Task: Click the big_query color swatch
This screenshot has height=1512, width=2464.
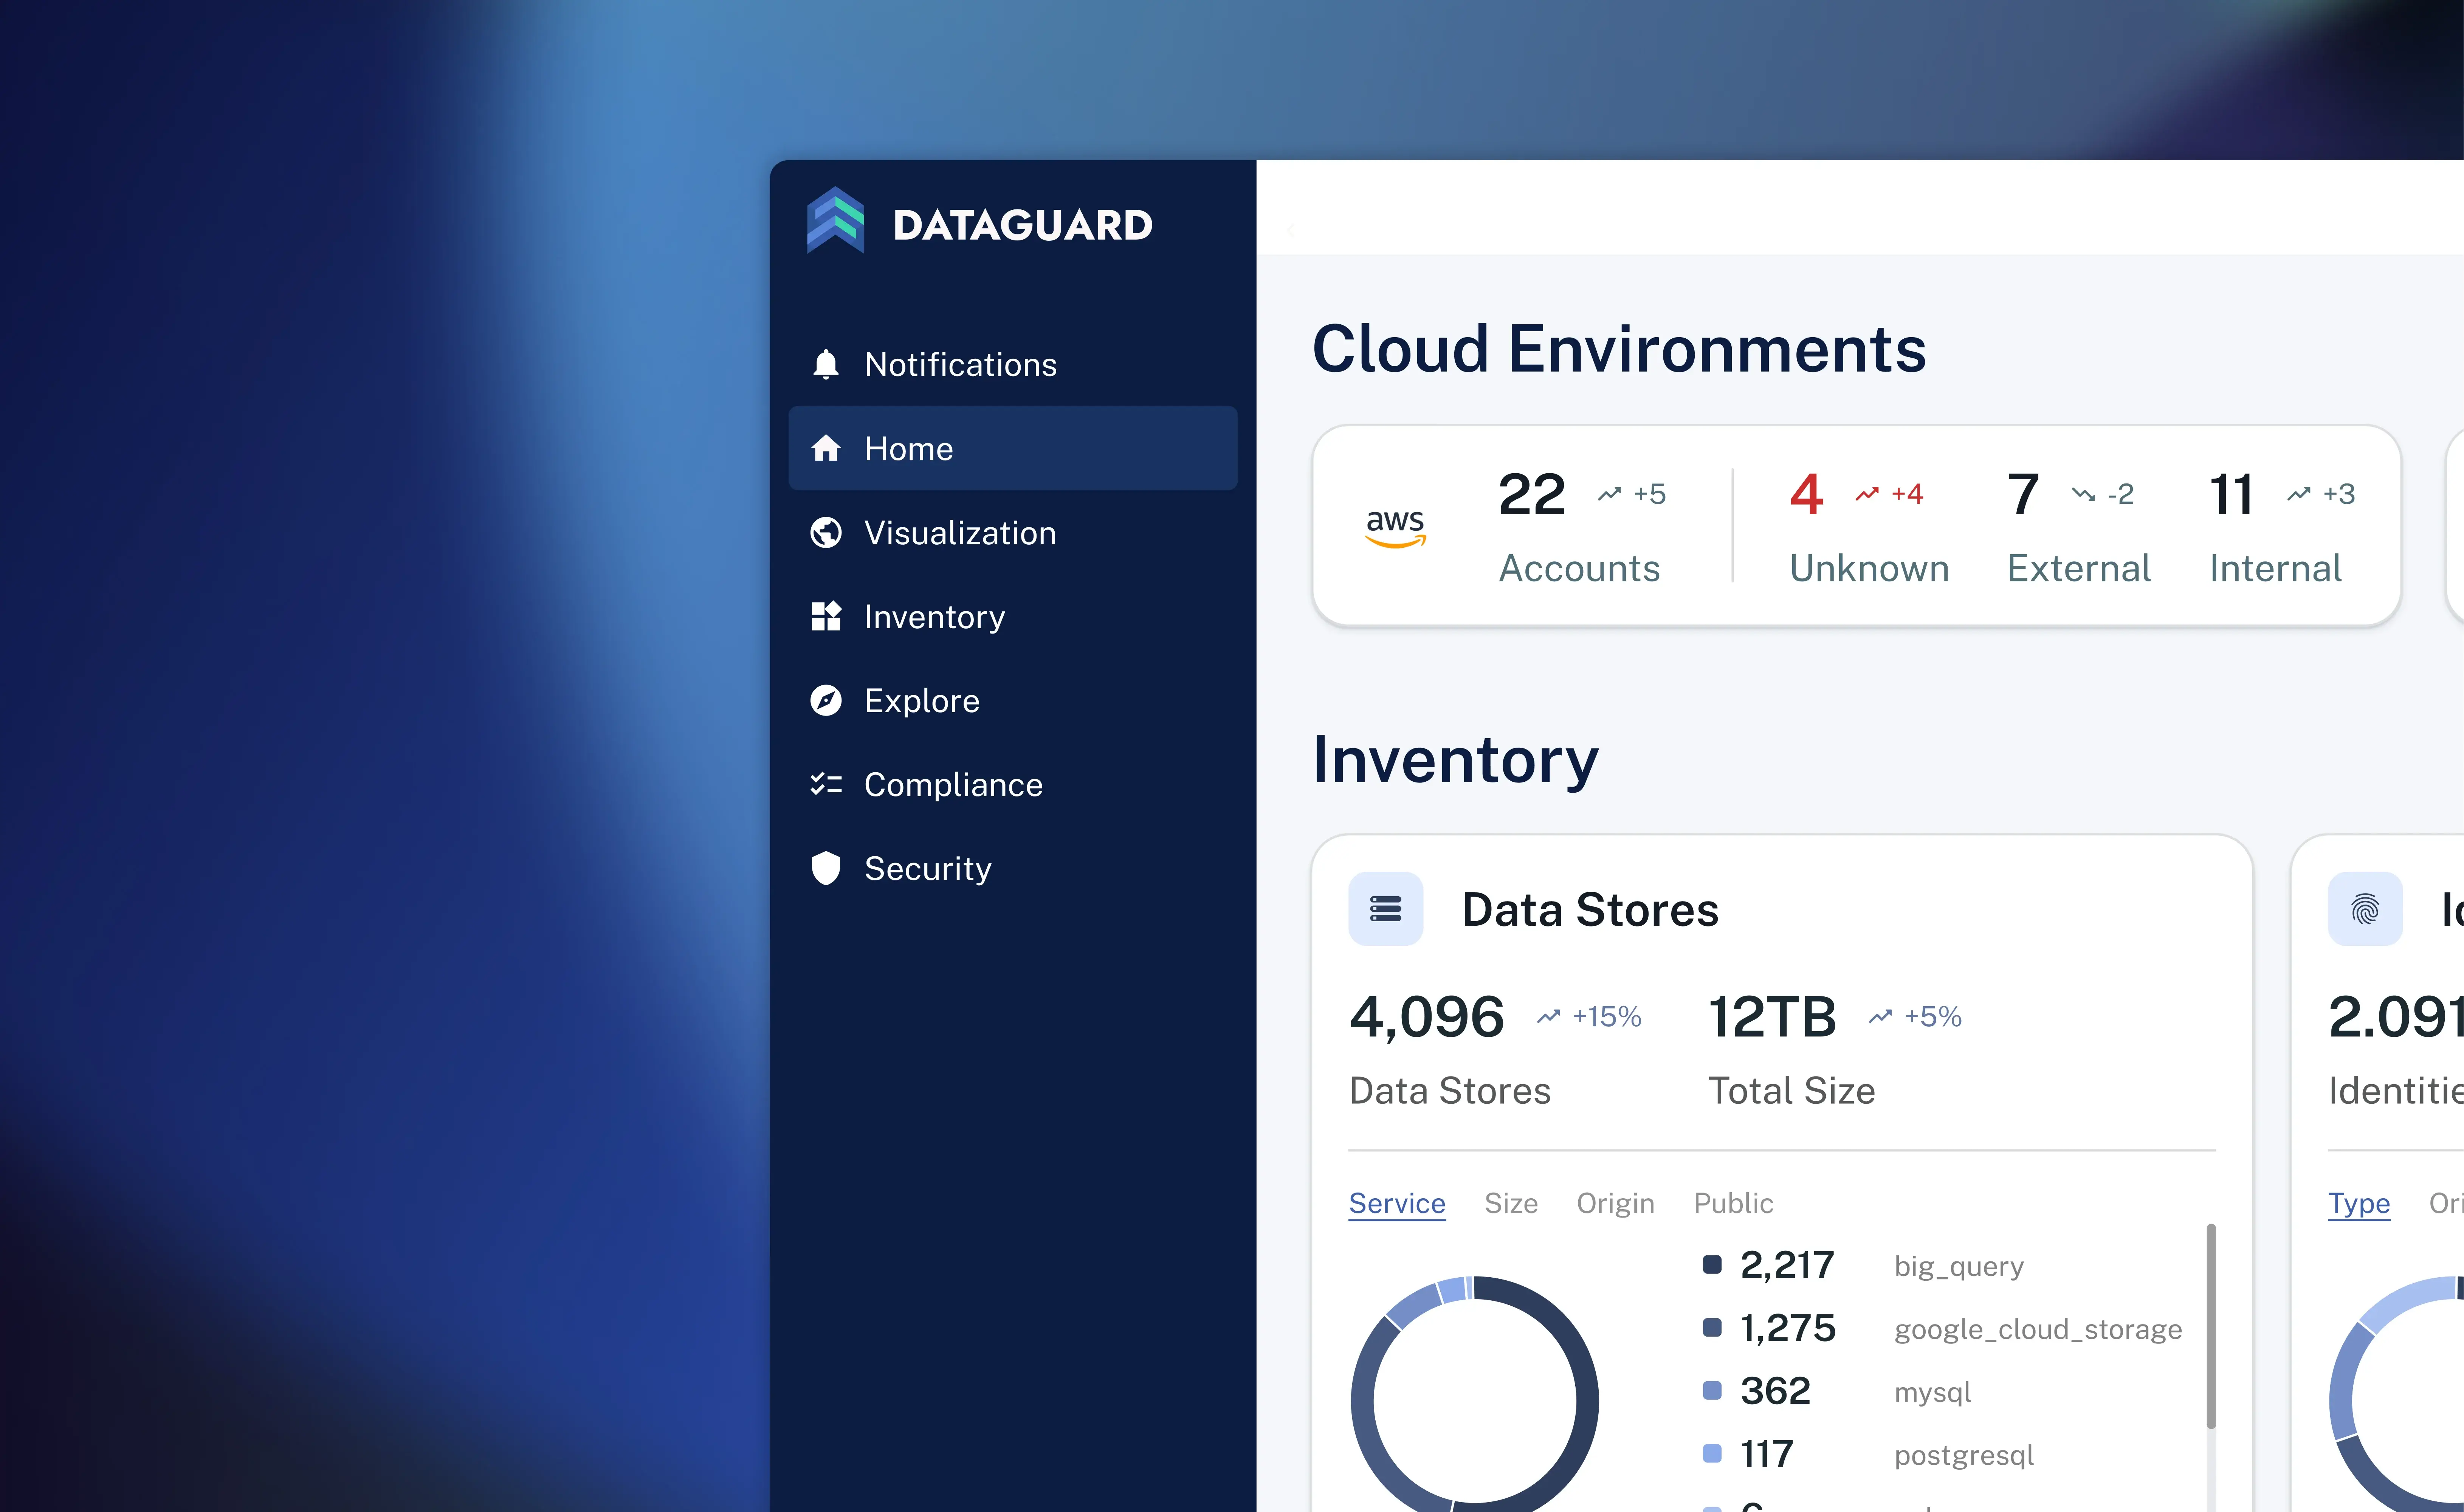Action: (1712, 1265)
